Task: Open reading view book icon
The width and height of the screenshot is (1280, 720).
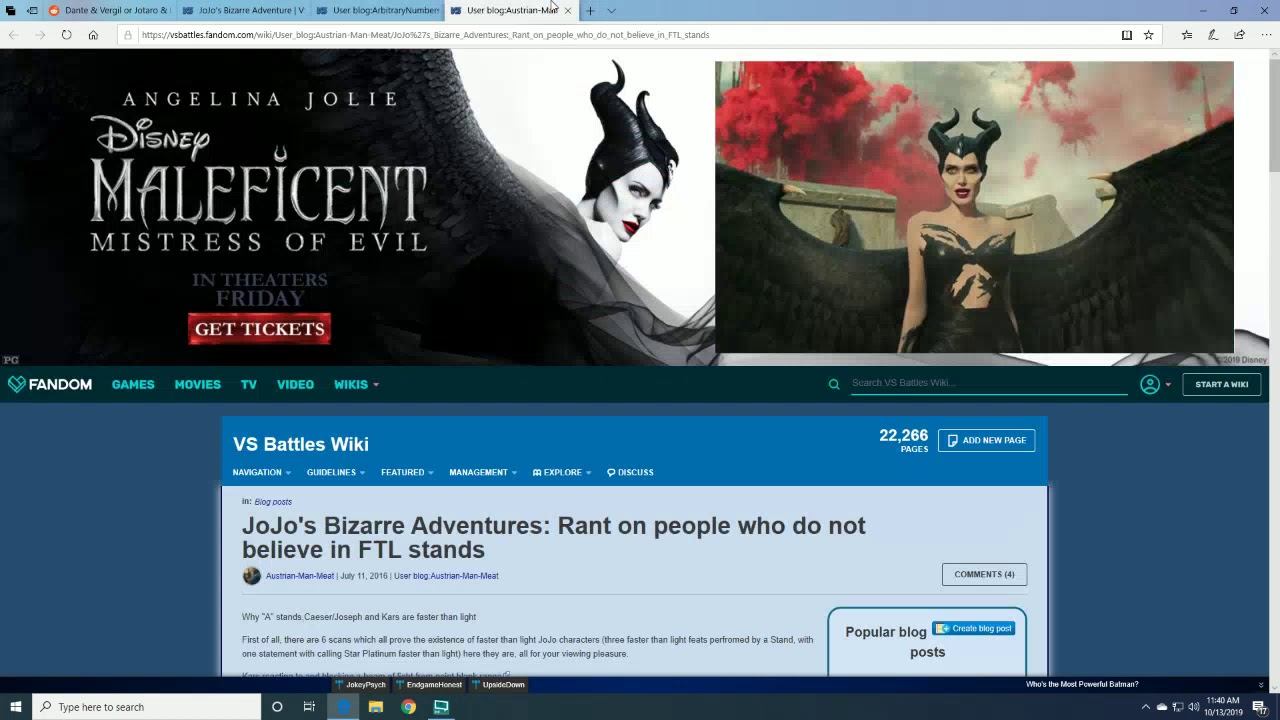Action: click(1127, 35)
